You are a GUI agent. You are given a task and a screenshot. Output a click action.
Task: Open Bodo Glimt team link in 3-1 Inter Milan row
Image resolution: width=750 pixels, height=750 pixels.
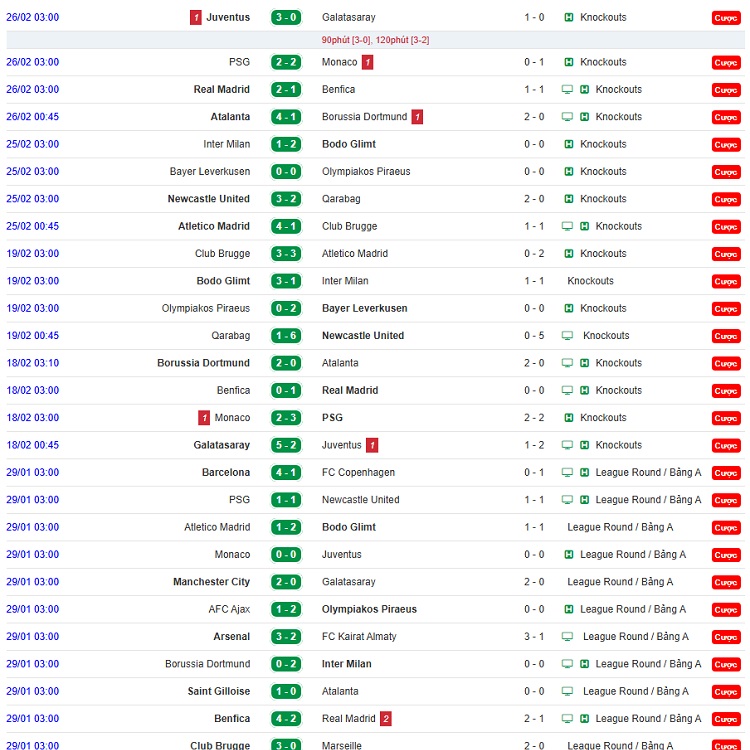(223, 281)
